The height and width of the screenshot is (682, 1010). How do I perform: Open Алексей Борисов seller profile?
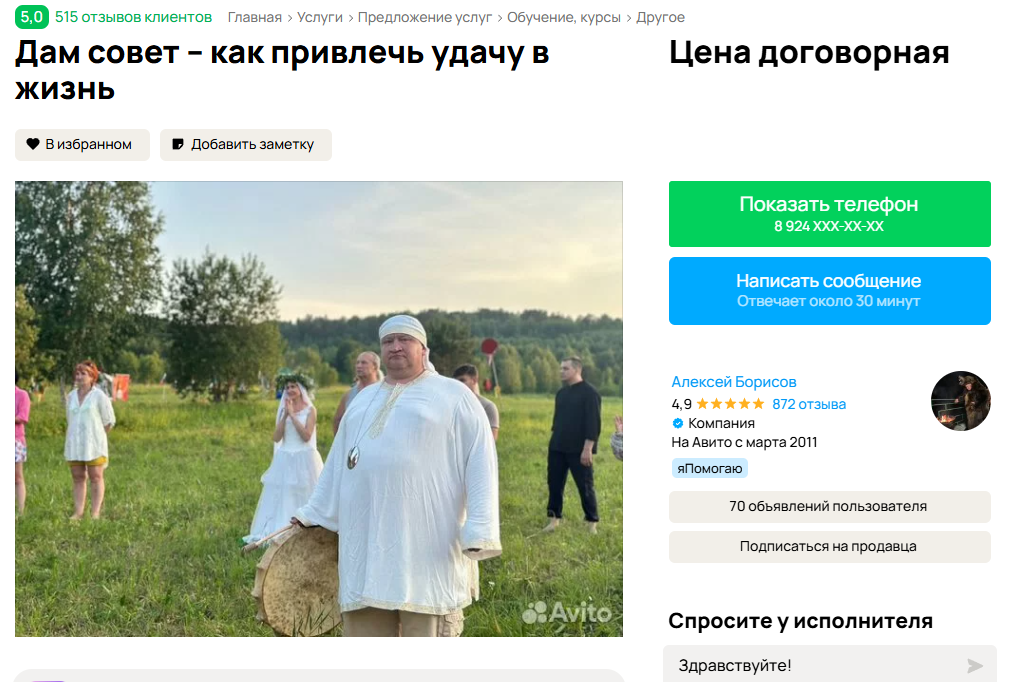click(x=734, y=382)
